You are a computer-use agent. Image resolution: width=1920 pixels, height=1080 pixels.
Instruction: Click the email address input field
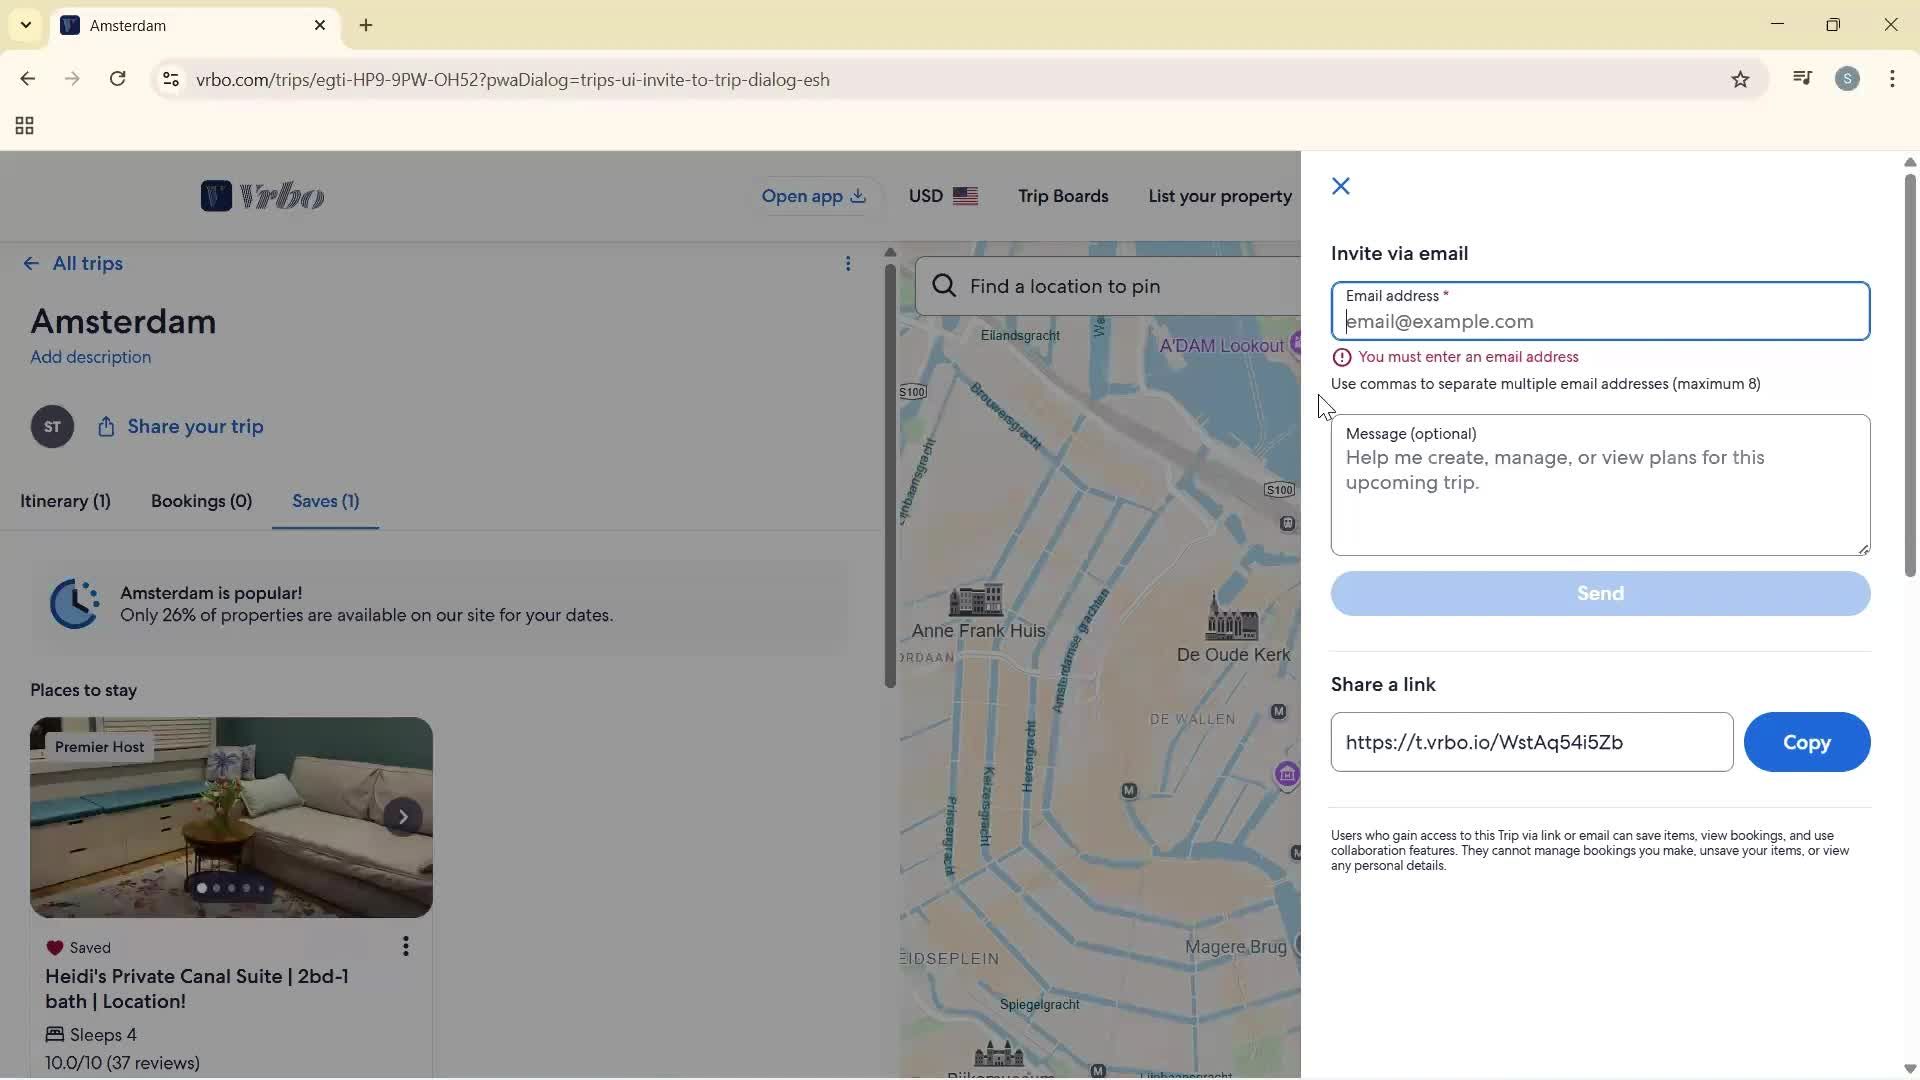tap(1599, 321)
